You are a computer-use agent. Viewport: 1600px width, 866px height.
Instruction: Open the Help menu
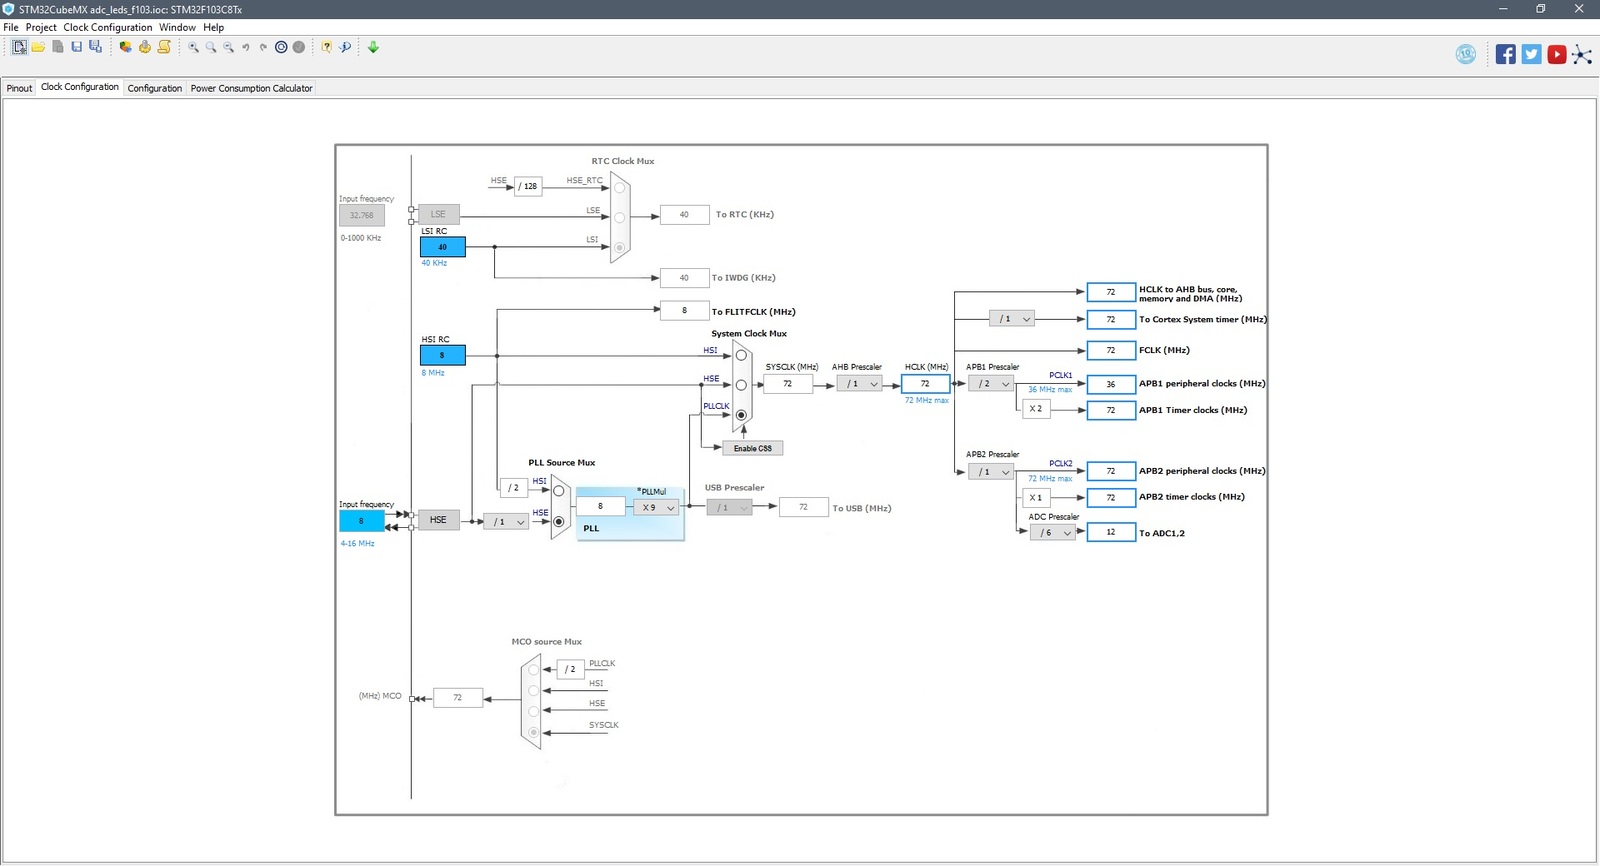pos(214,27)
